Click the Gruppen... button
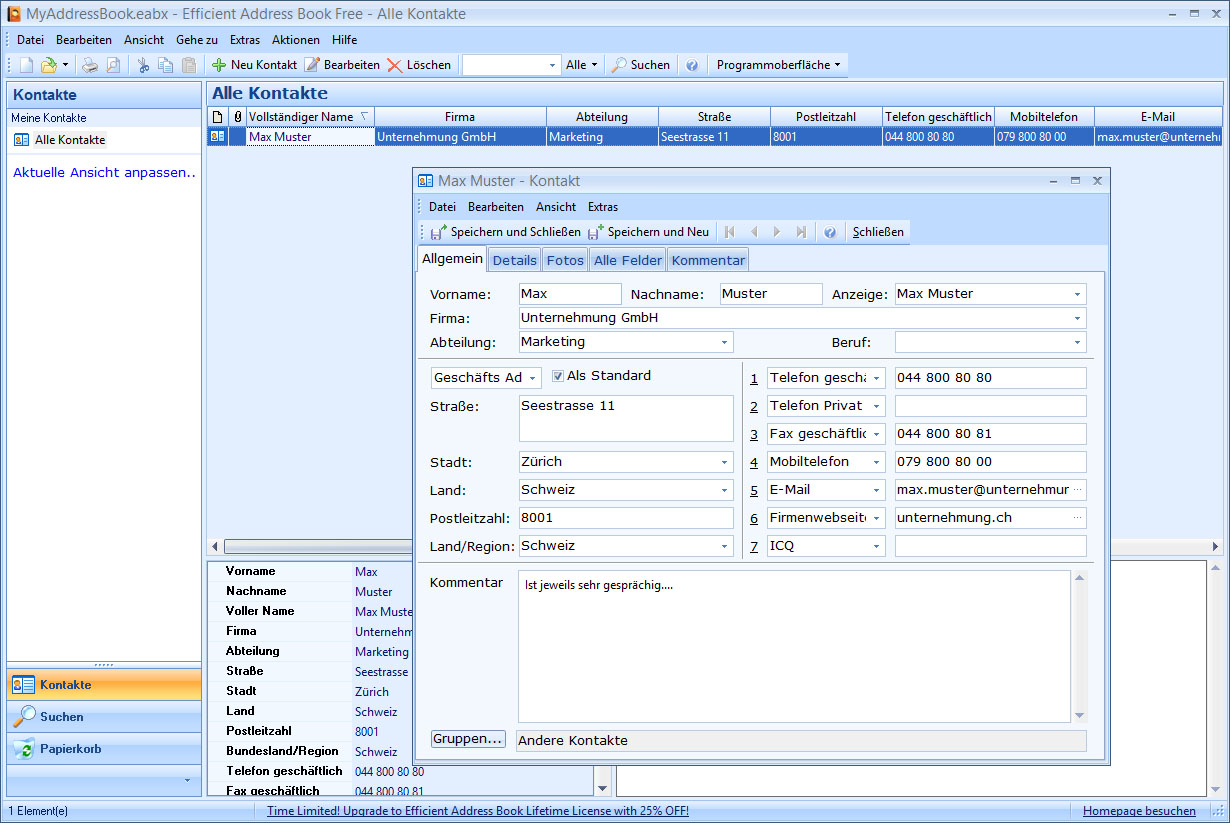 tap(468, 739)
